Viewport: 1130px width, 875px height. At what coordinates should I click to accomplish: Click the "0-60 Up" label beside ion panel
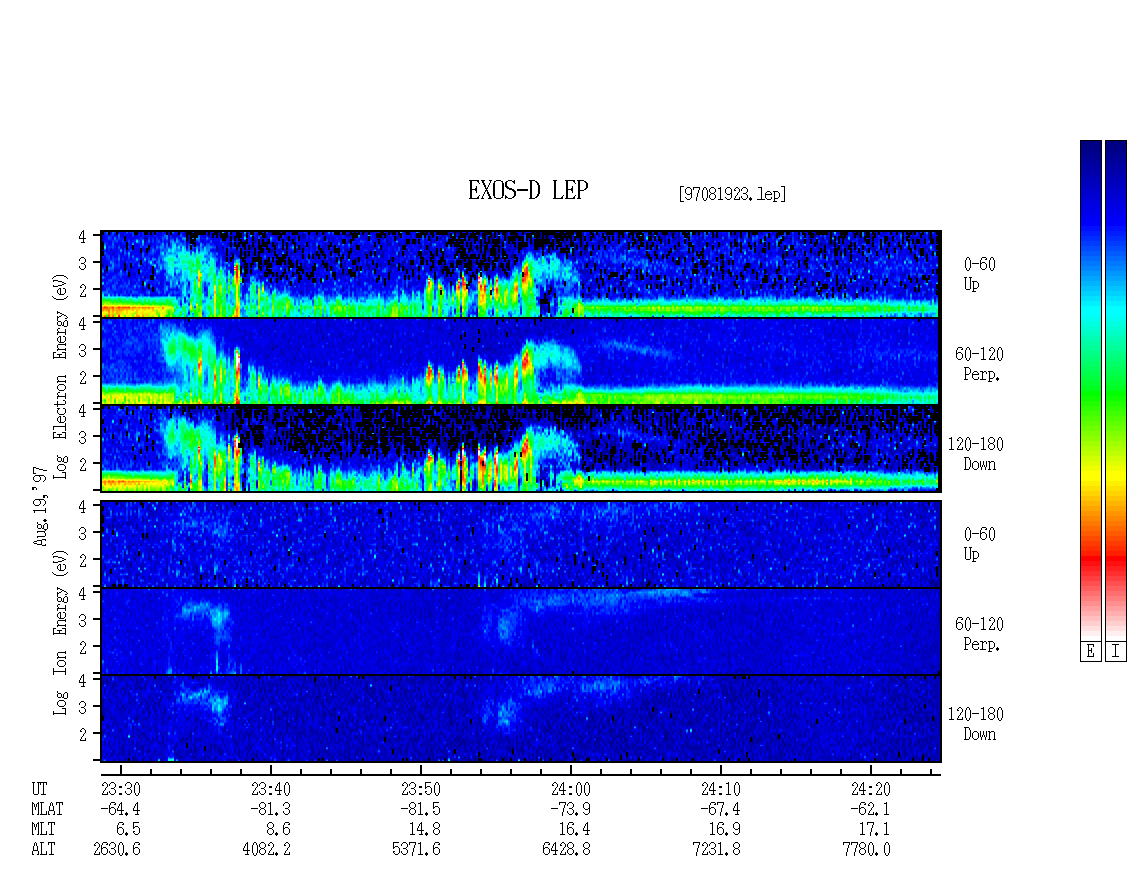pyautogui.click(x=979, y=544)
